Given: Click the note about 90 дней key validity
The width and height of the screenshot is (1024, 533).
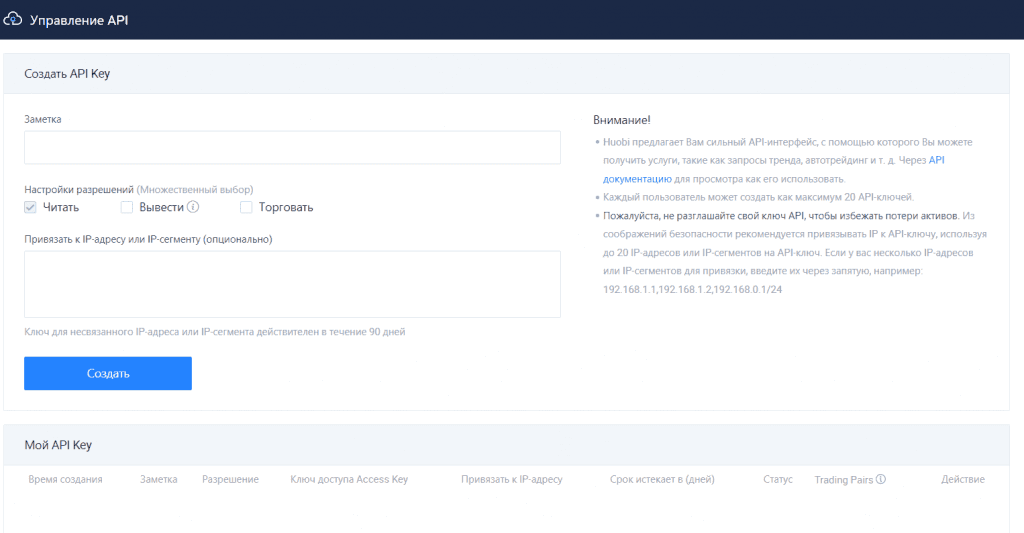Looking at the screenshot, I should [215, 332].
